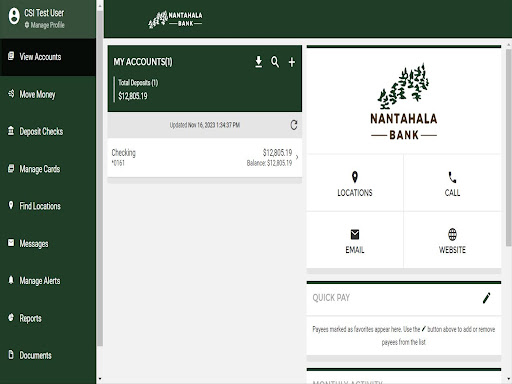Screen dimensions: 512x384
Task: Search accounts with the magnifier icon
Action: (x=275, y=62)
